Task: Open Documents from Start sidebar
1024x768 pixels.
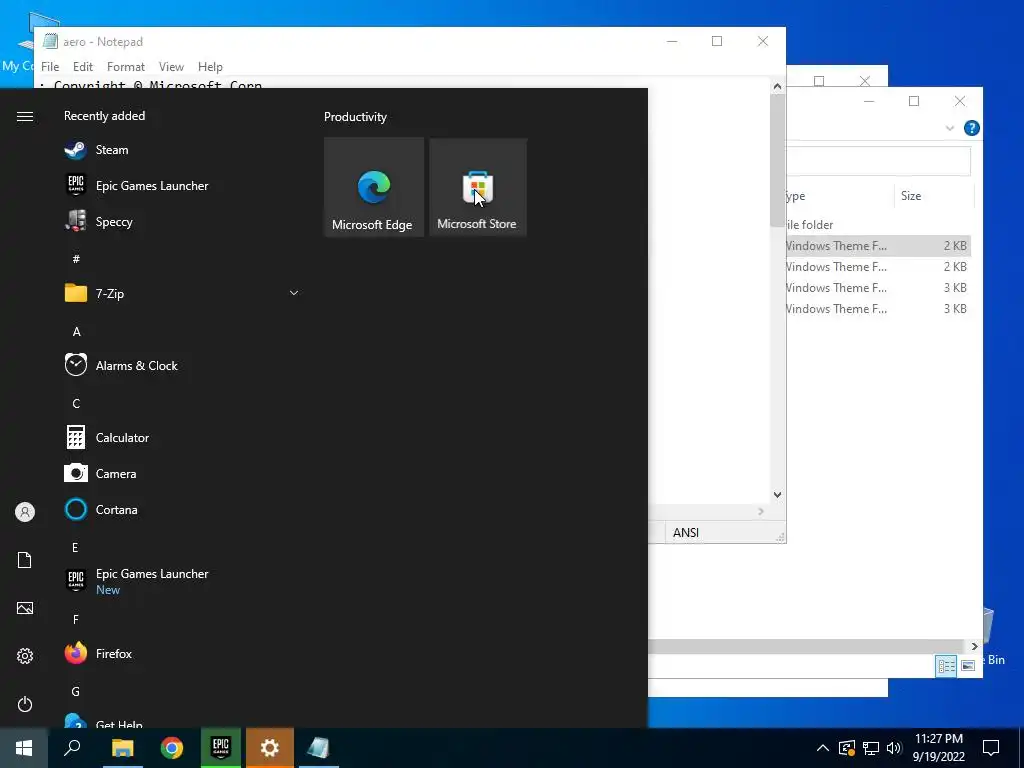Action: click(x=25, y=560)
